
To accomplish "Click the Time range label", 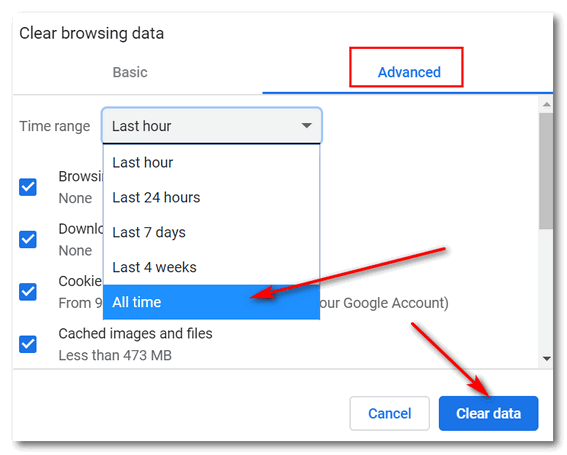I will [55, 126].
